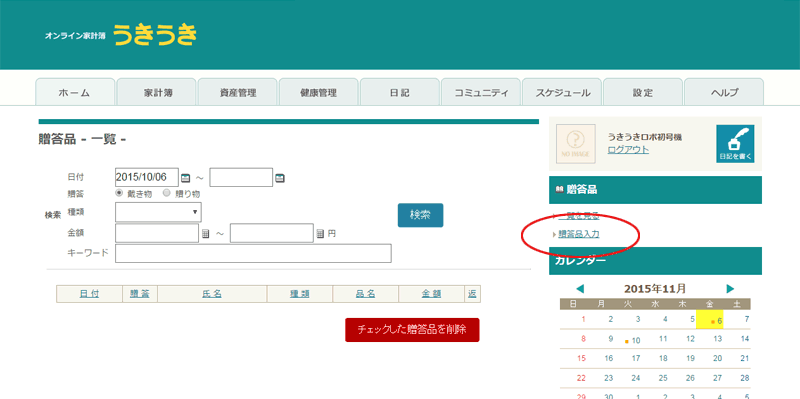This screenshot has height=399, width=800.
Task: Go to next month in calendar
Action: click(x=730, y=289)
